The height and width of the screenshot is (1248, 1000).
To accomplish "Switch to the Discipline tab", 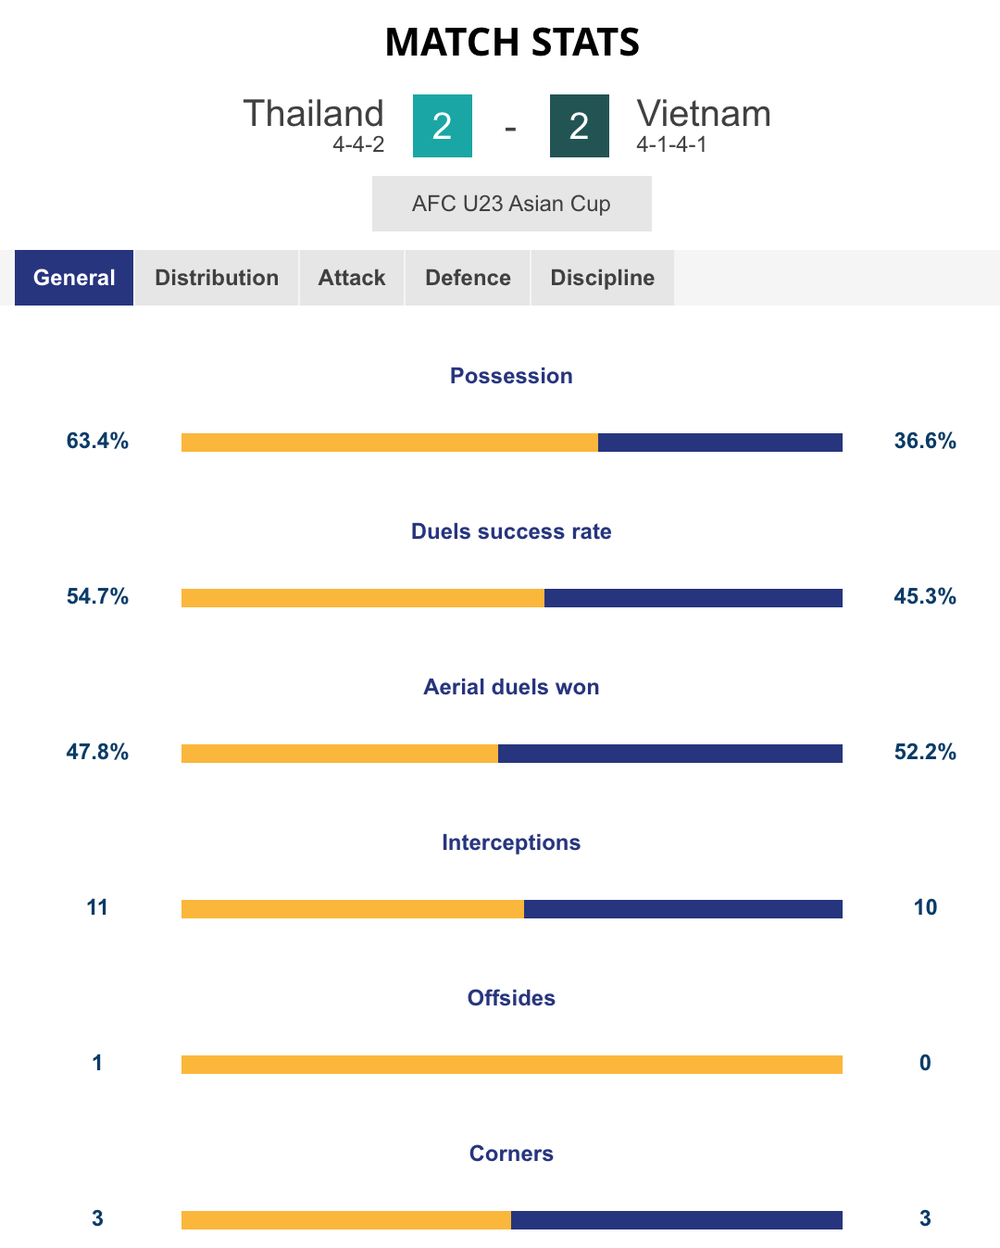I will click(602, 278).
